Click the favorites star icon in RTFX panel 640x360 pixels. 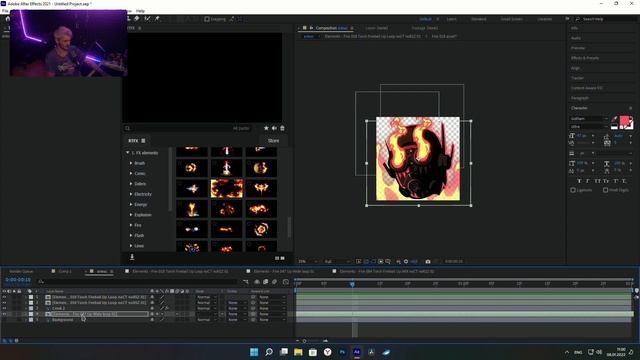(266, 128)
